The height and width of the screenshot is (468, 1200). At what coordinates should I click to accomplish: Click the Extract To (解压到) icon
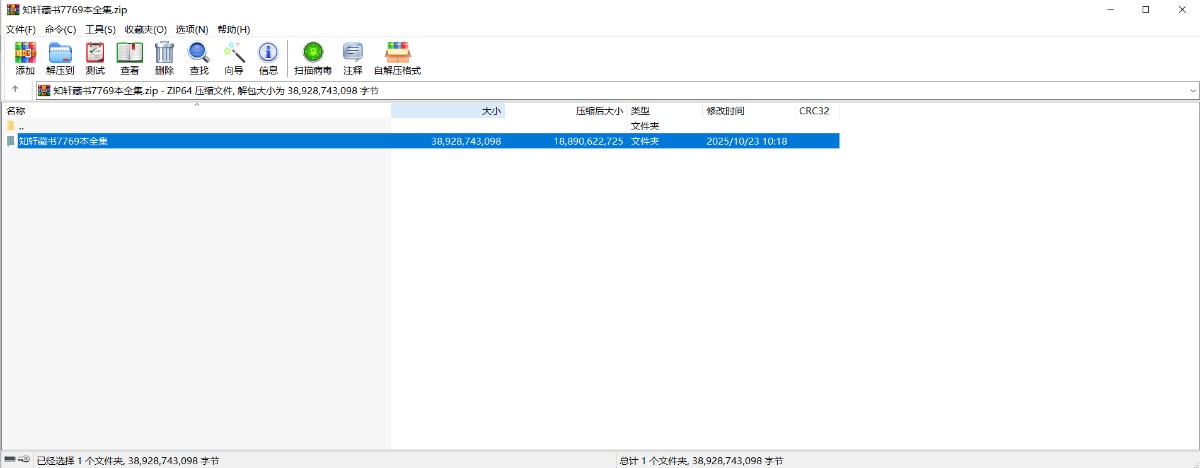60,58
